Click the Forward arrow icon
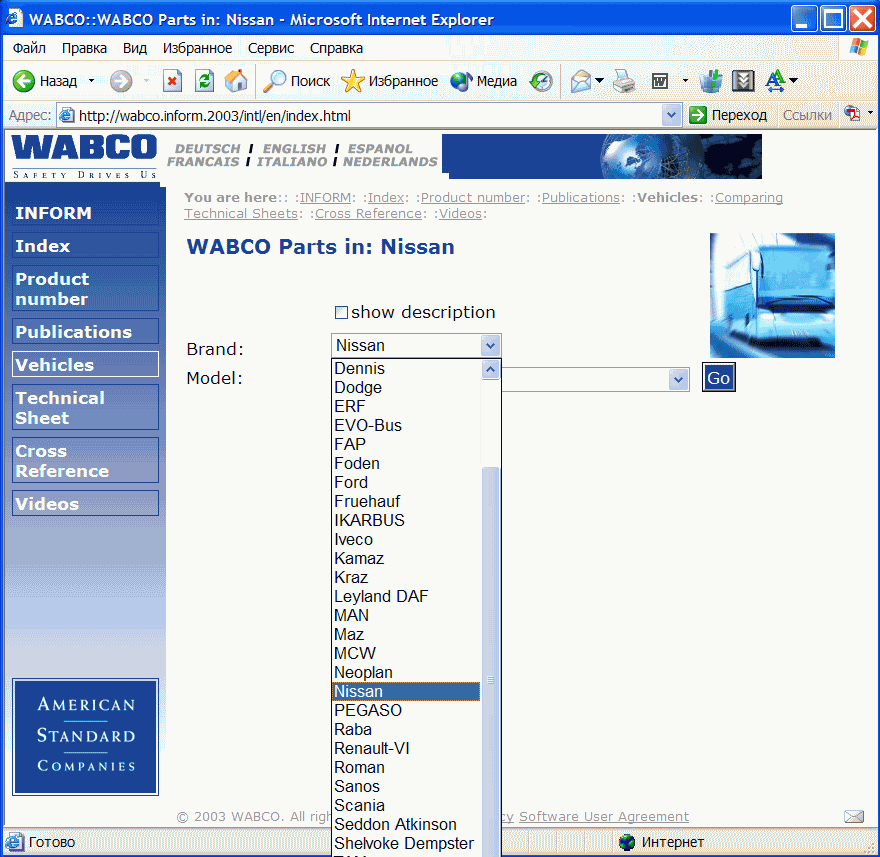 121,81
